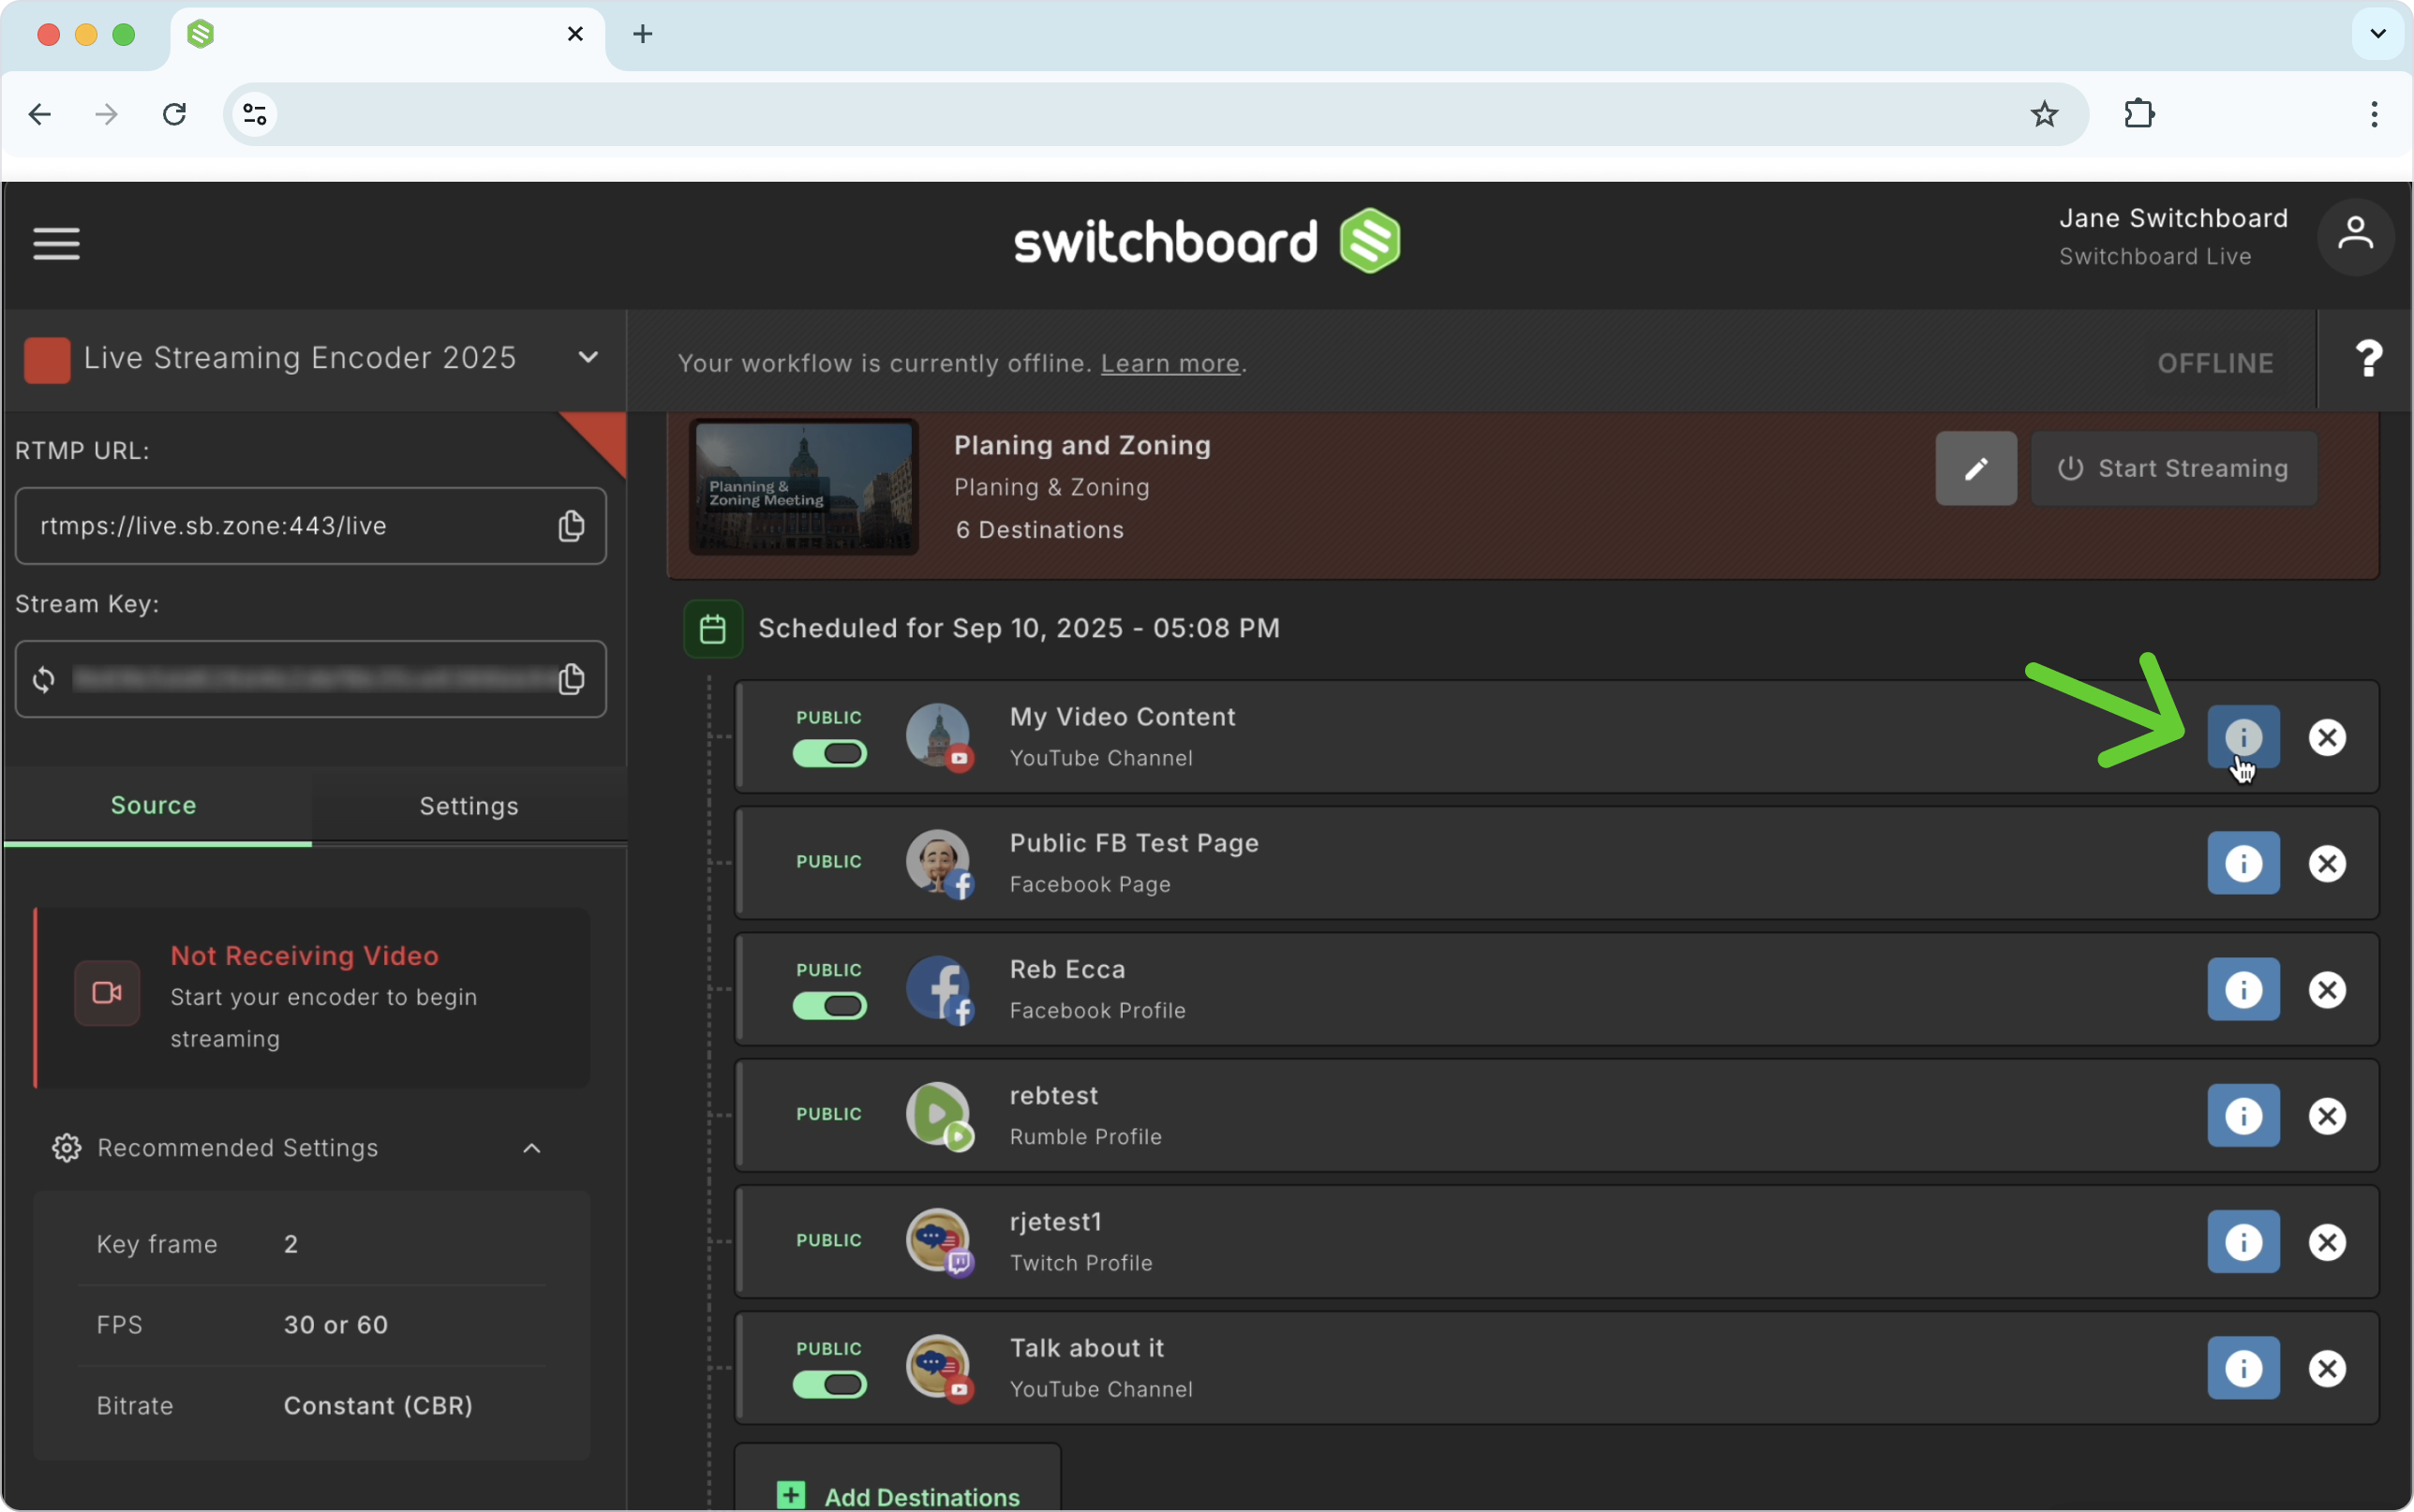Image resolution: width=2414 pixels, height=1512 pixels.
Task: Click the Reb Ecca Facebook avatar
Action: point(938,989)
